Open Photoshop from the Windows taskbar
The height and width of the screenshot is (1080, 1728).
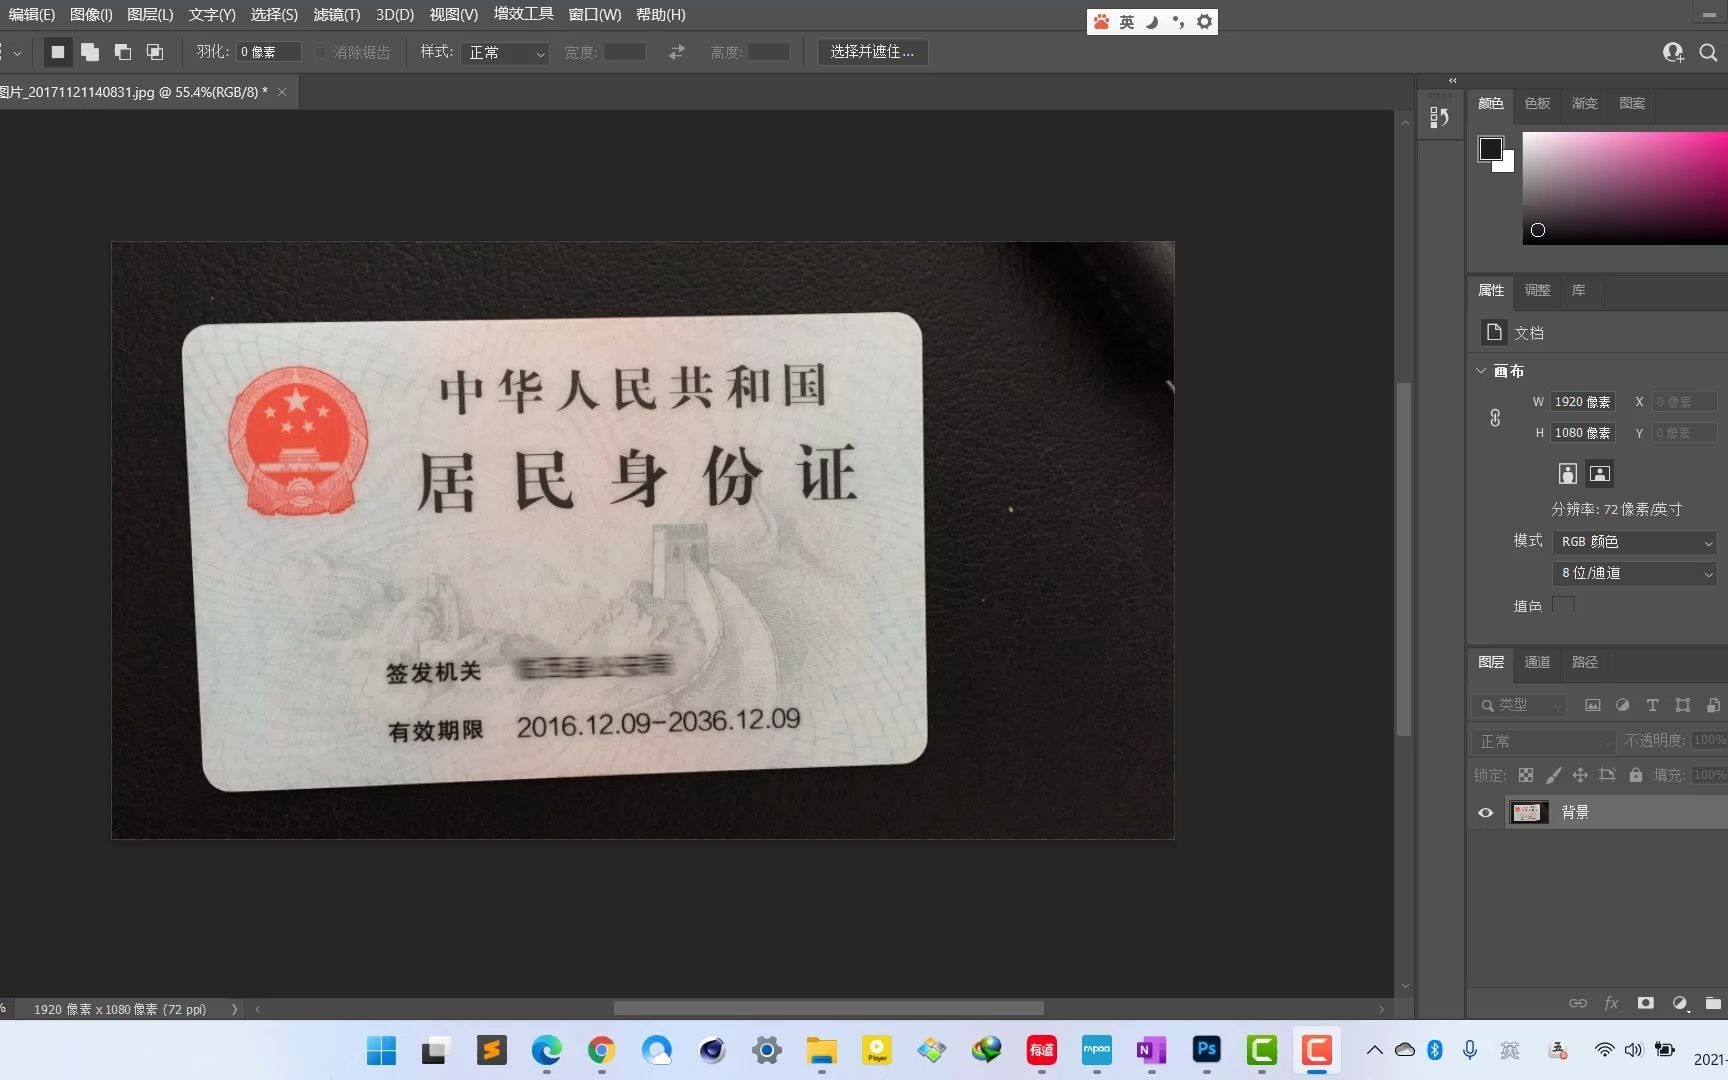[1207, 1050]
